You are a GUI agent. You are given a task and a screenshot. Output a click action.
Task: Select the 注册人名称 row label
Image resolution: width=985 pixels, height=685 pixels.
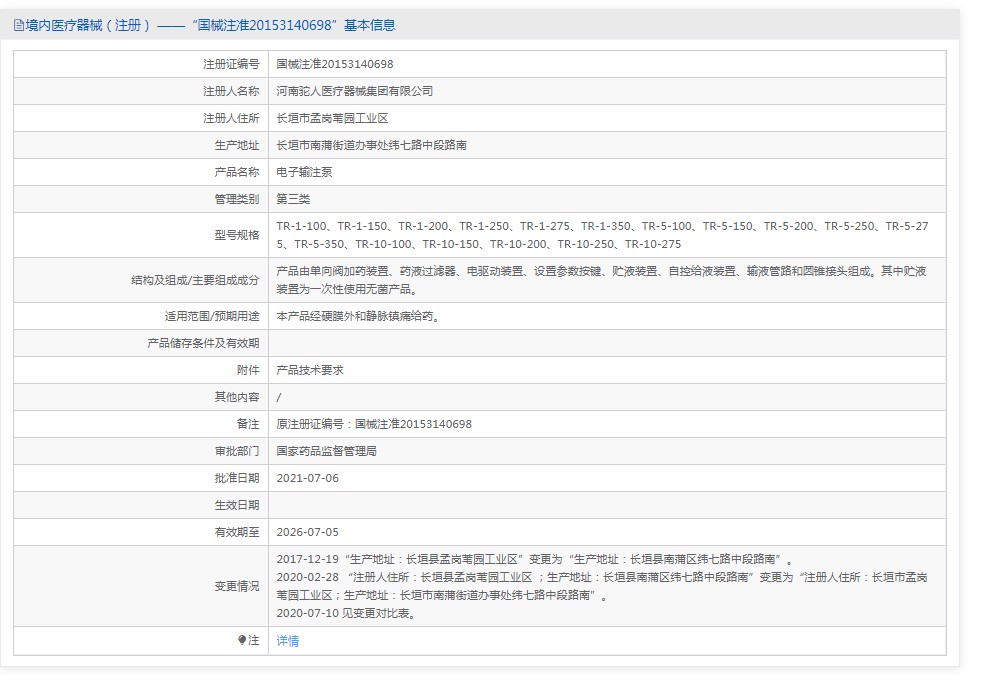pos(231,91)
